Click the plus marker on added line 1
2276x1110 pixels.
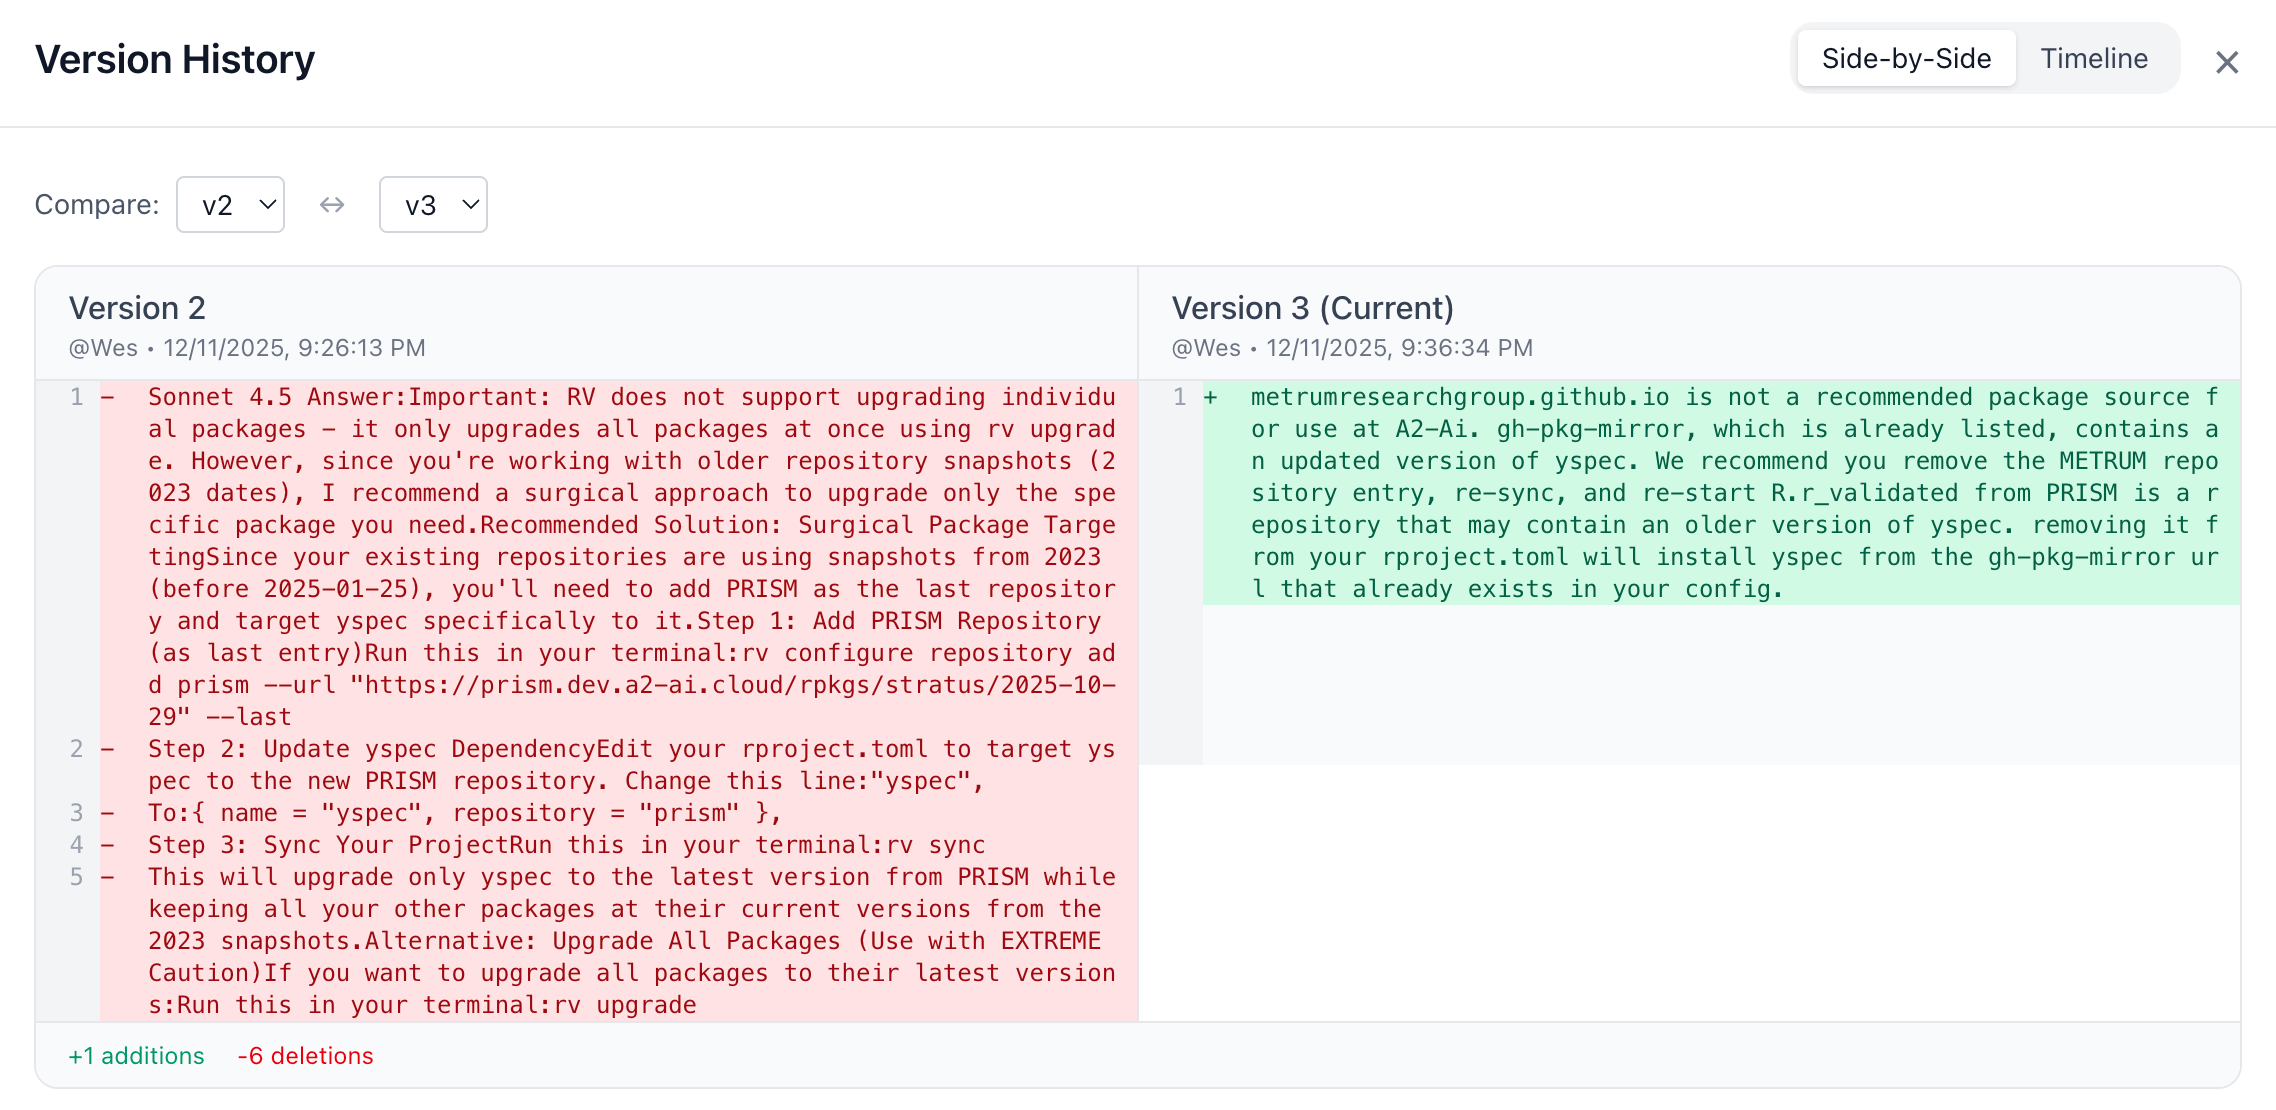[x=1211, y=397]
